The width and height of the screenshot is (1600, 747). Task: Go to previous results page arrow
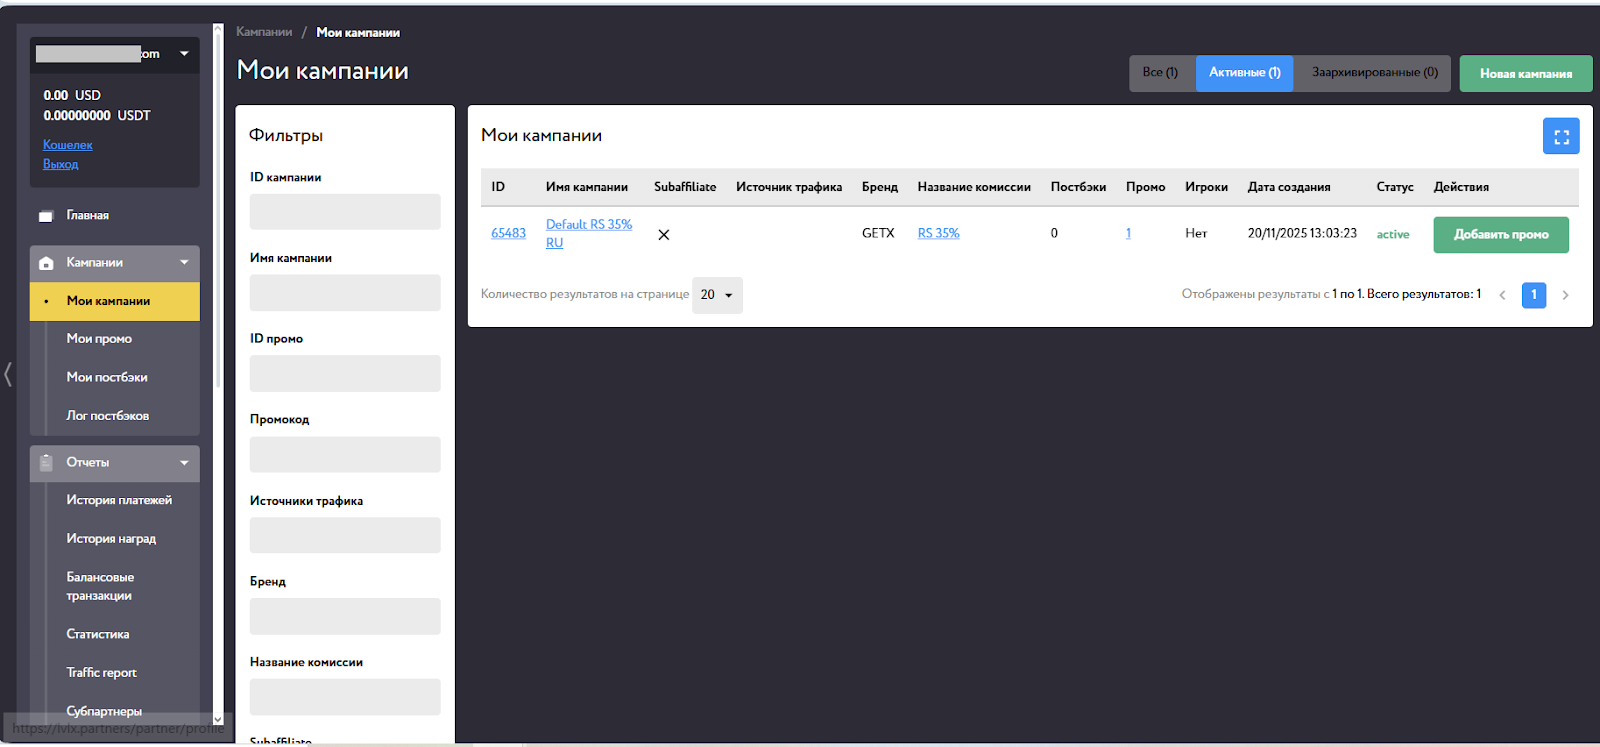click(x=1502, y=295)
